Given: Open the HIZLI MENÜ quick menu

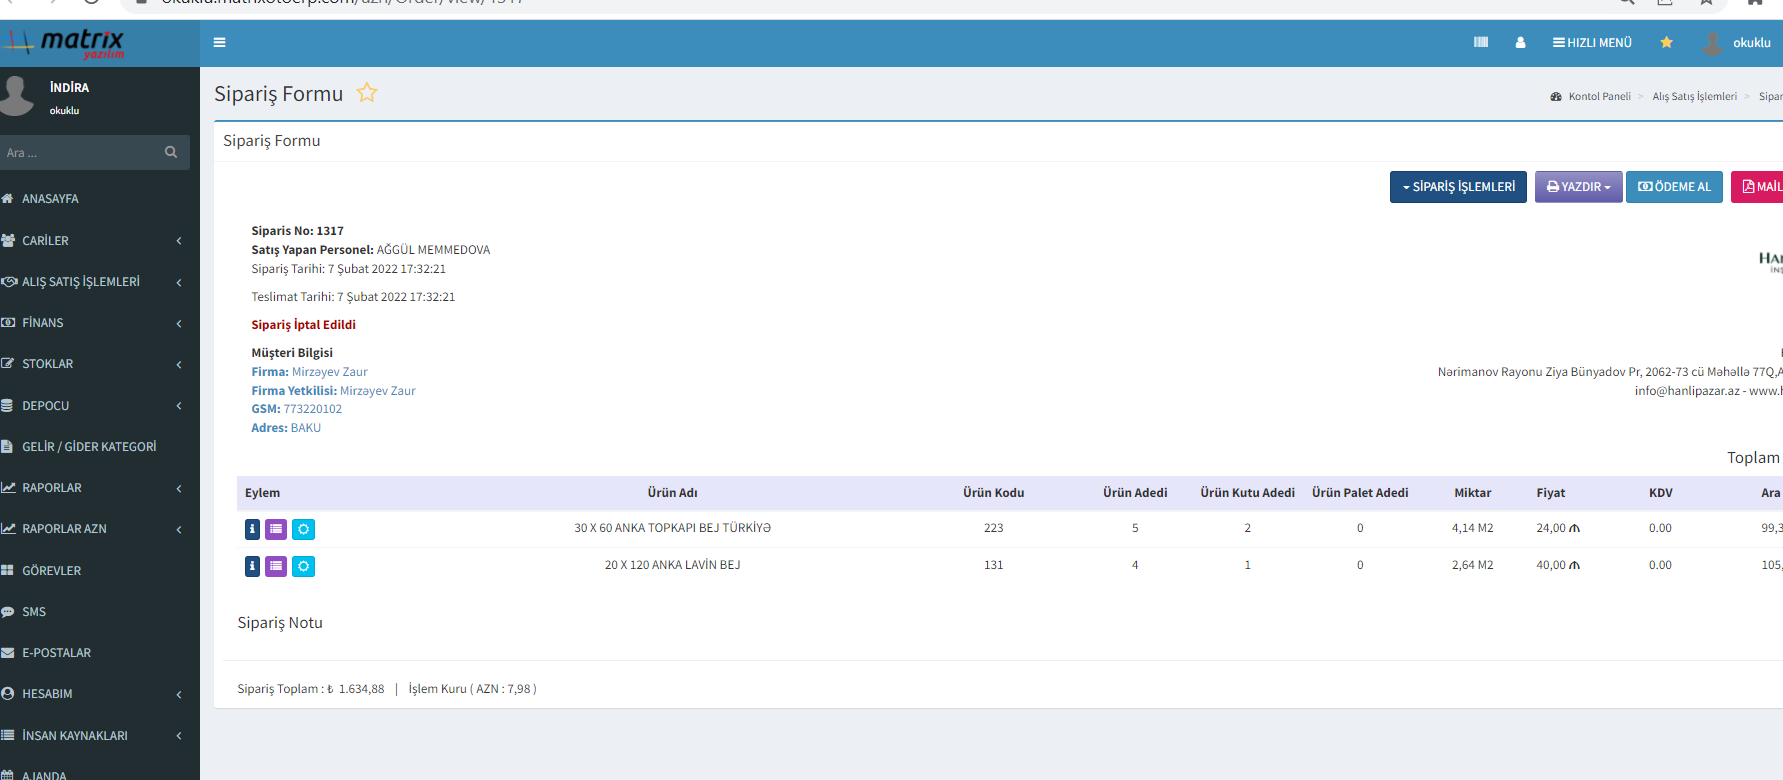Looking at the screenshot, I should pos(1592,43).
